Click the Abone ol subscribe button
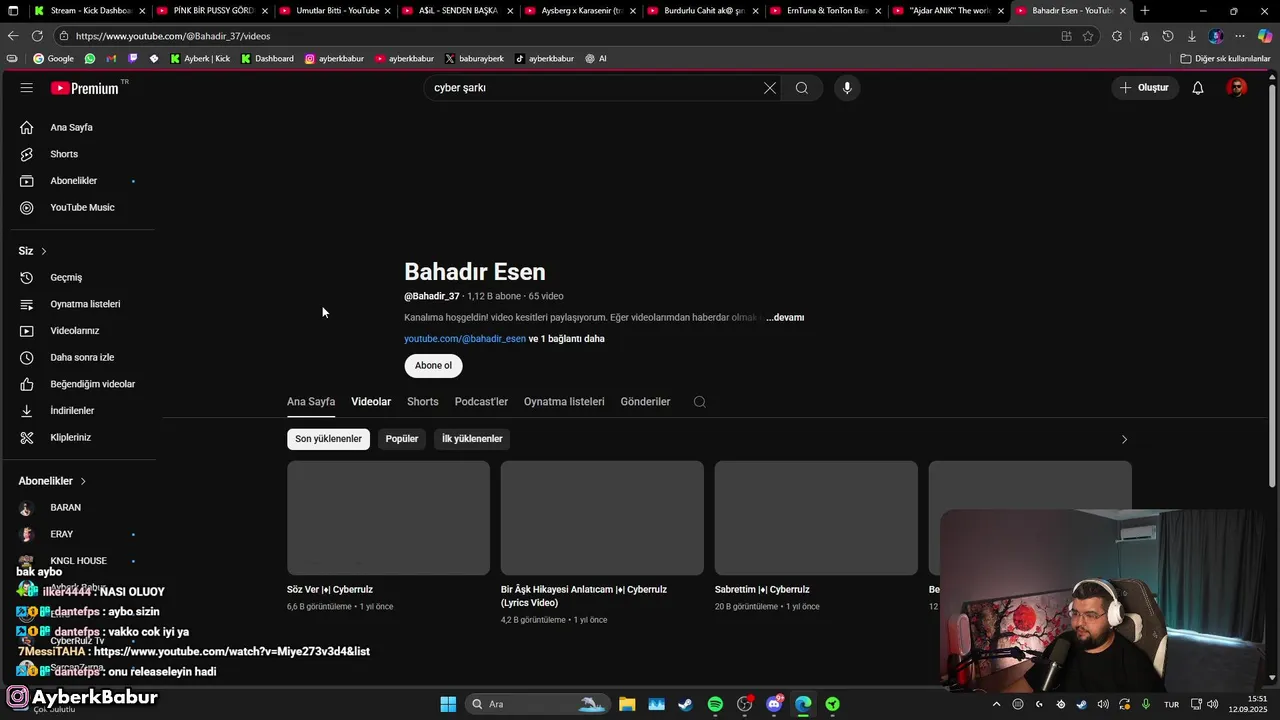The image size is (1280, 720). [433, 366]
